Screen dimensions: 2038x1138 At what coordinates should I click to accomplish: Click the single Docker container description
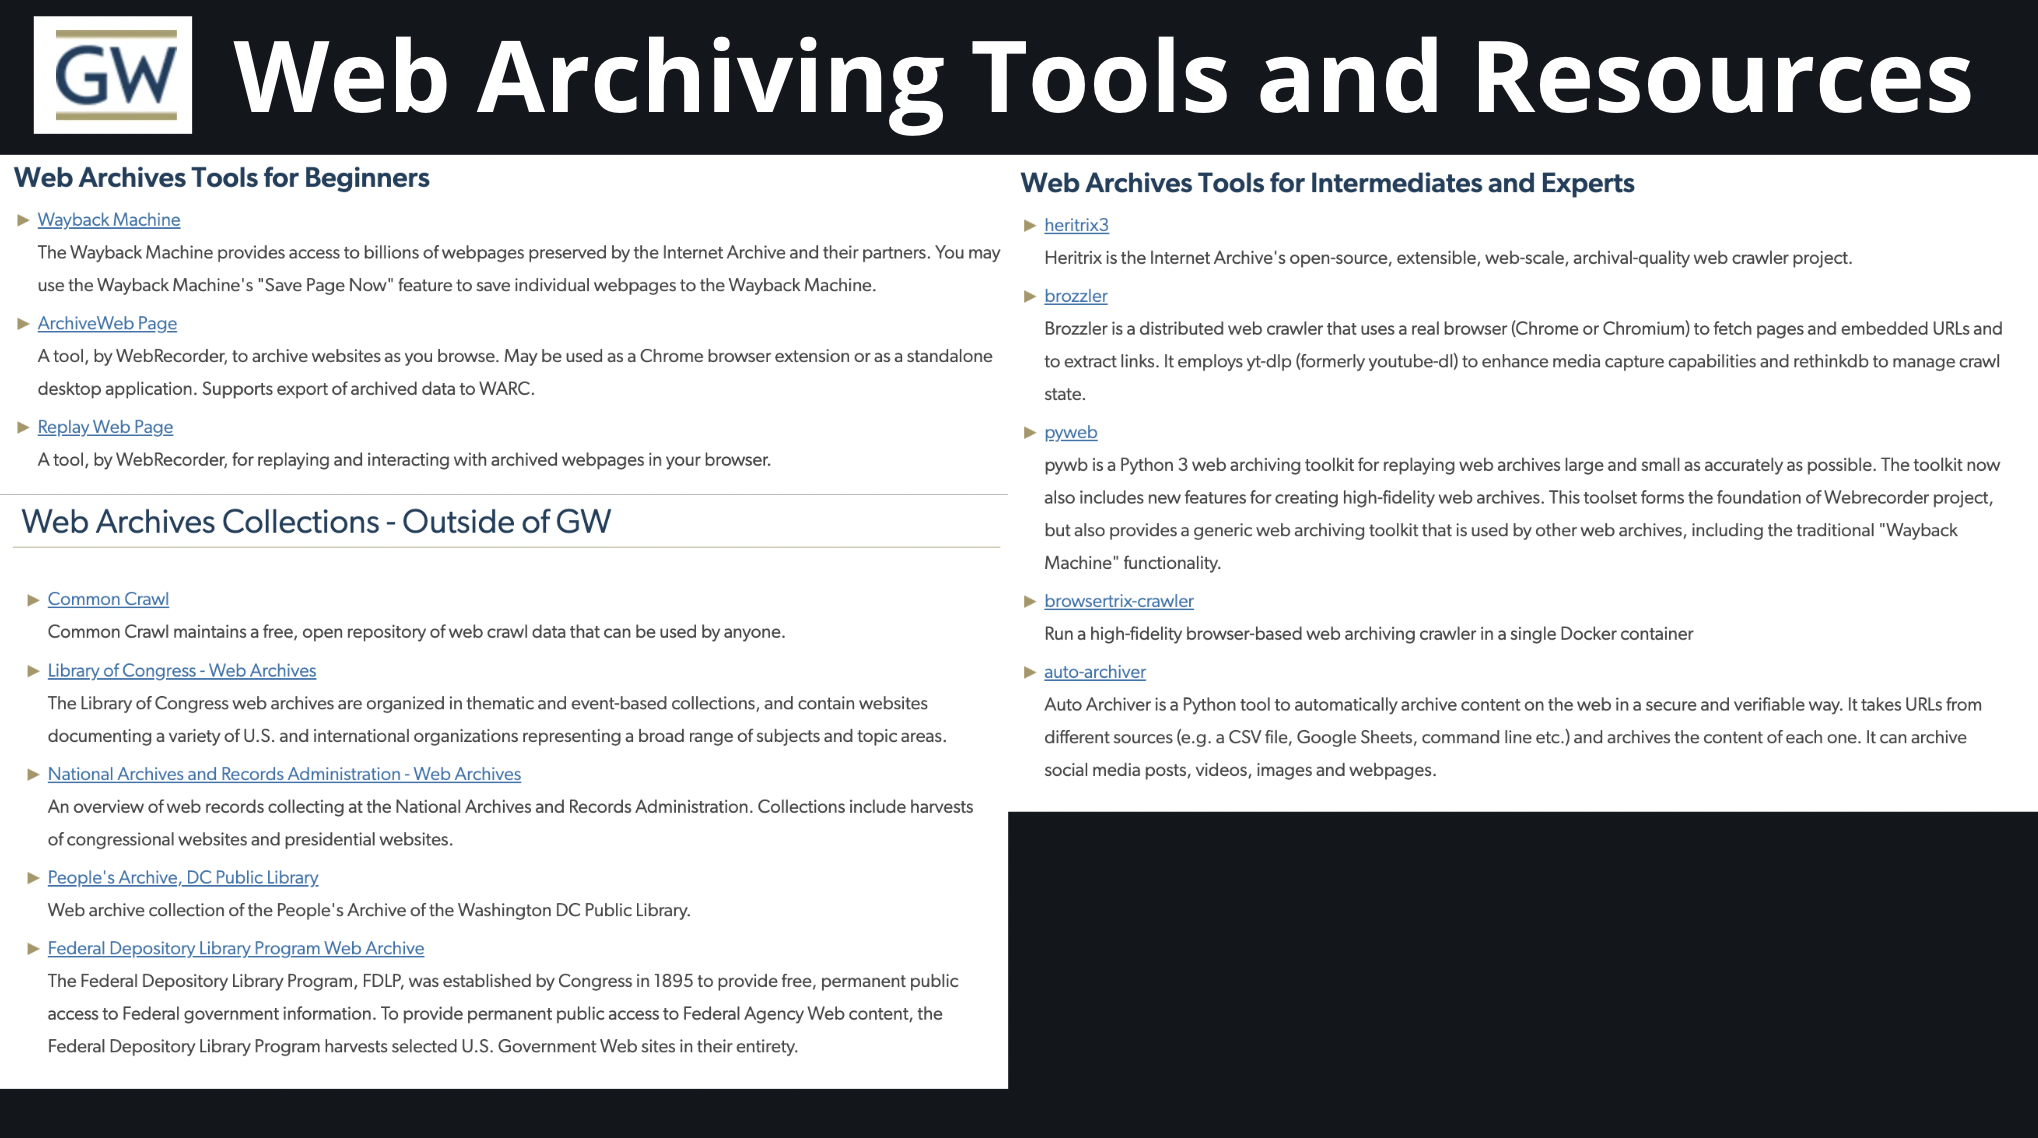[x=1369, y=634]
